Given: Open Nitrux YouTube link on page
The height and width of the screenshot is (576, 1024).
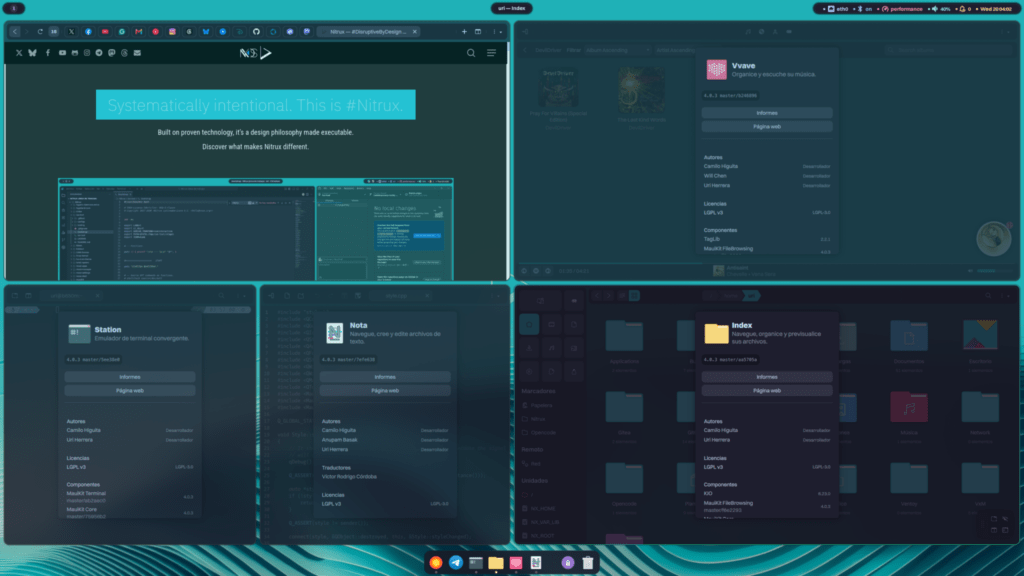Looking at the screenshot, I should point(62,53).
